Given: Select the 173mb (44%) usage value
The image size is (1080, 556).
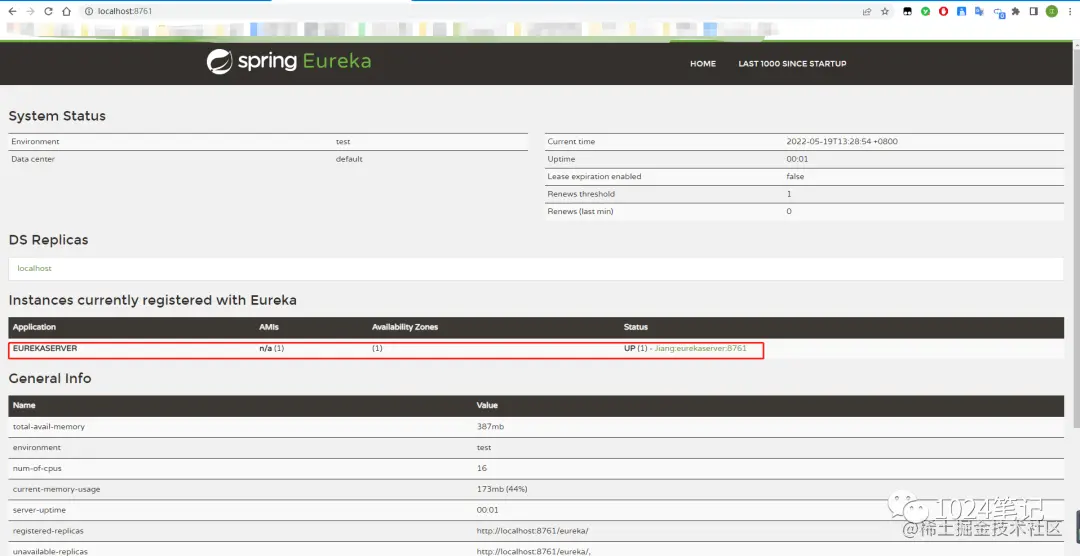Looking at the screenshot, I should [502, 489].
